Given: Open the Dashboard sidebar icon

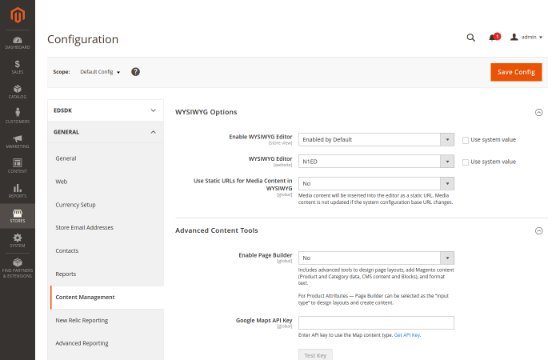Looking at the screenshot, I should click(18, 43).
